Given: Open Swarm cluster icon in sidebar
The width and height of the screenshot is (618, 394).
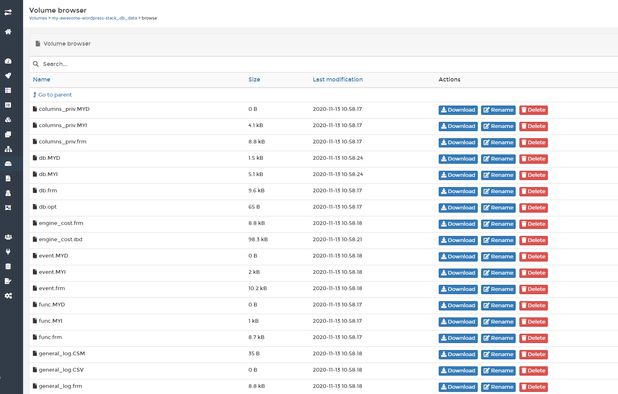Looking at the screenshot, I should [8, 208].
